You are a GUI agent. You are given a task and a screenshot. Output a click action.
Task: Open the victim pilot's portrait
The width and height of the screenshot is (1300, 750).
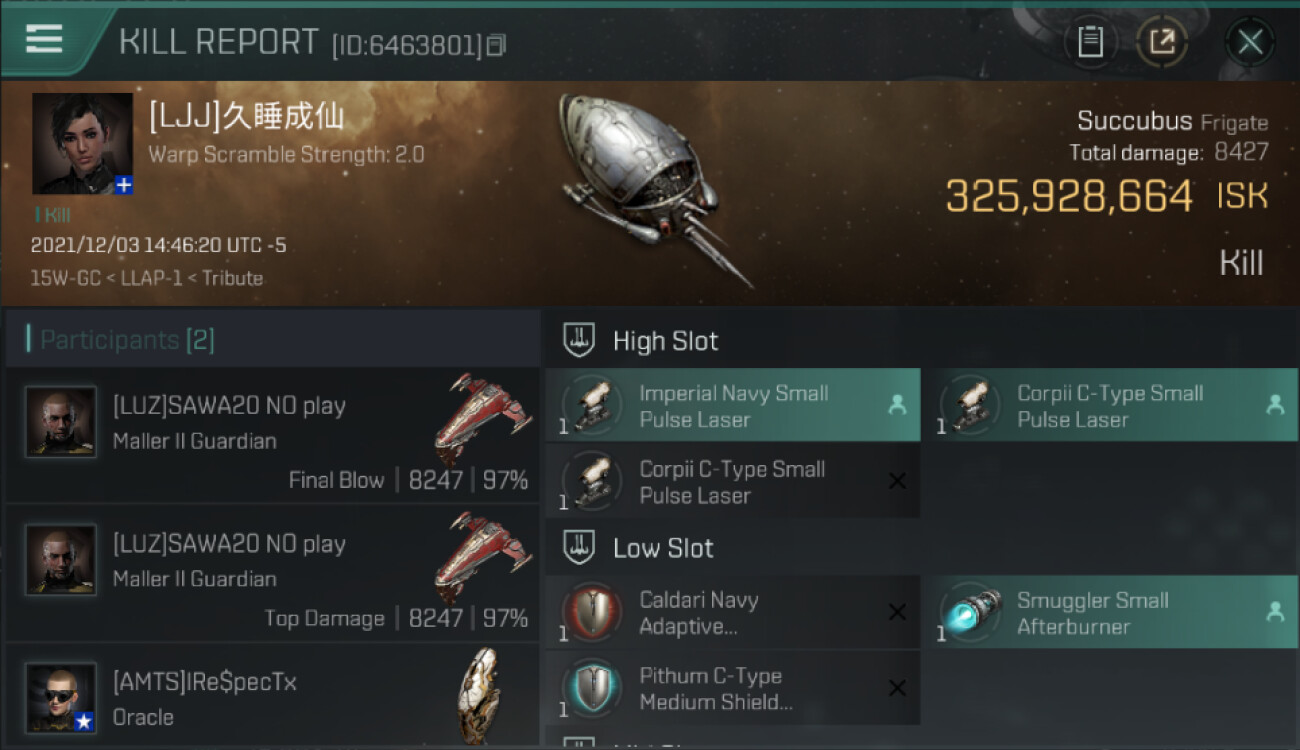[82, 144]
